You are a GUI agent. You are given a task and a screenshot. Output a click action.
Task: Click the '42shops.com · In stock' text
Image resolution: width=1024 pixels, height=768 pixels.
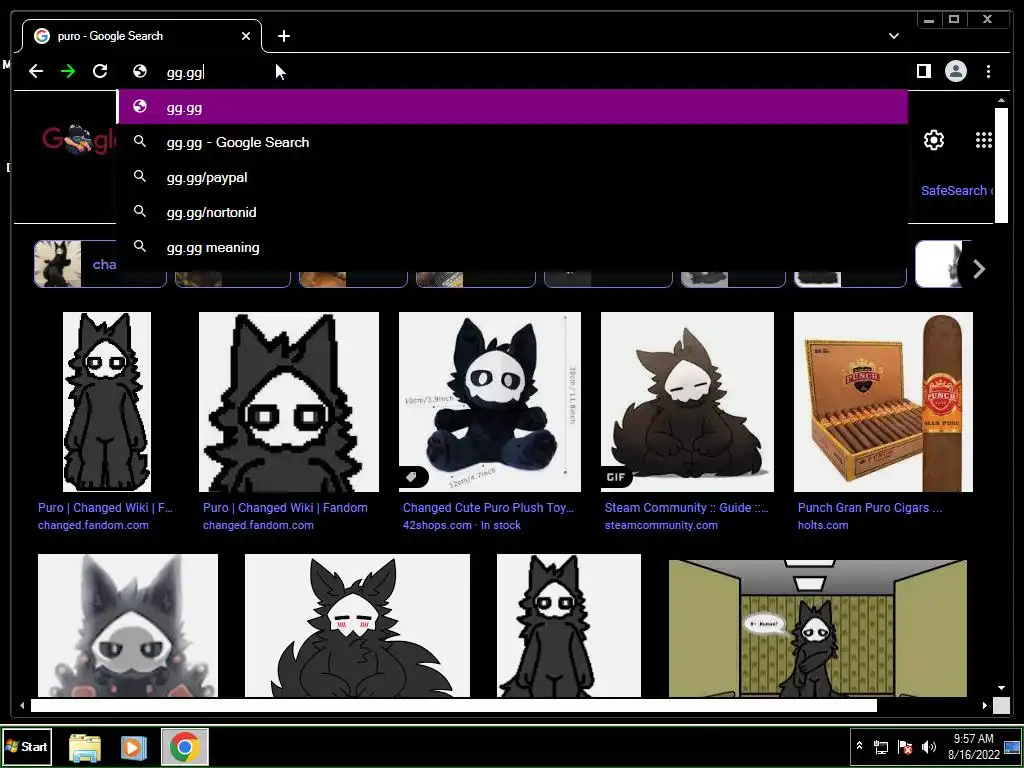coord(462,525)
